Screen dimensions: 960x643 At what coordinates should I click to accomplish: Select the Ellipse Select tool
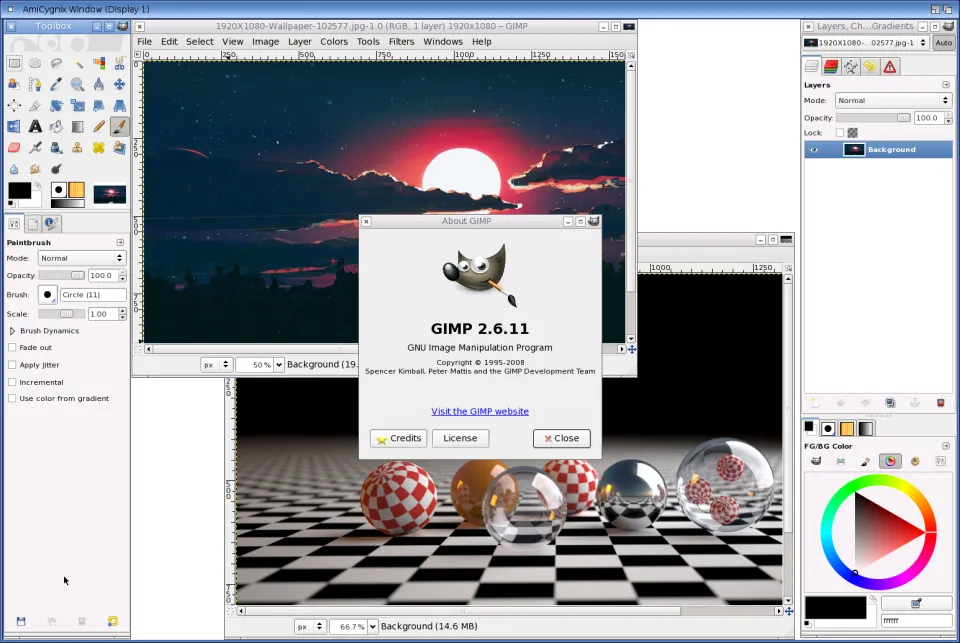click(35, 64)
